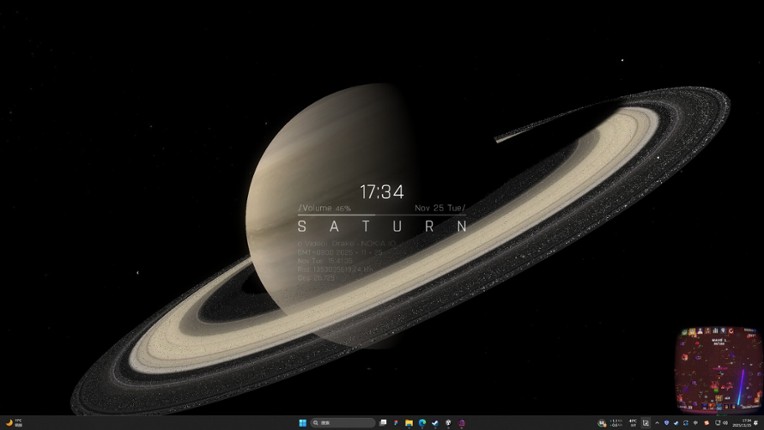Image resolution: width=764 pixels, height=430 pixels.
Task: Open the notification center icon
Action: coord(757,423)
